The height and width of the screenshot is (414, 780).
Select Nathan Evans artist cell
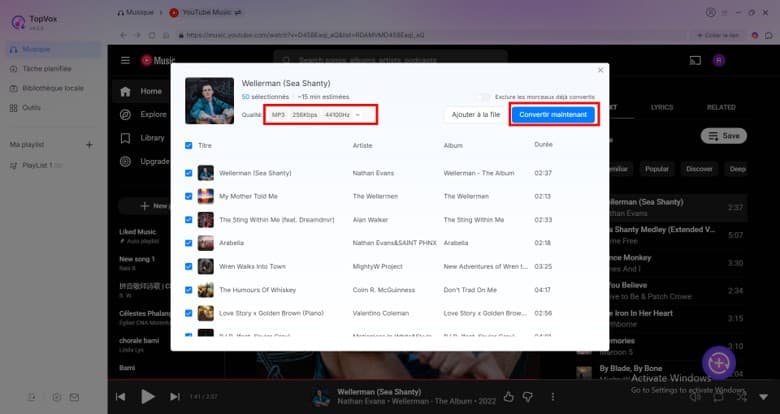click(373, 173)
